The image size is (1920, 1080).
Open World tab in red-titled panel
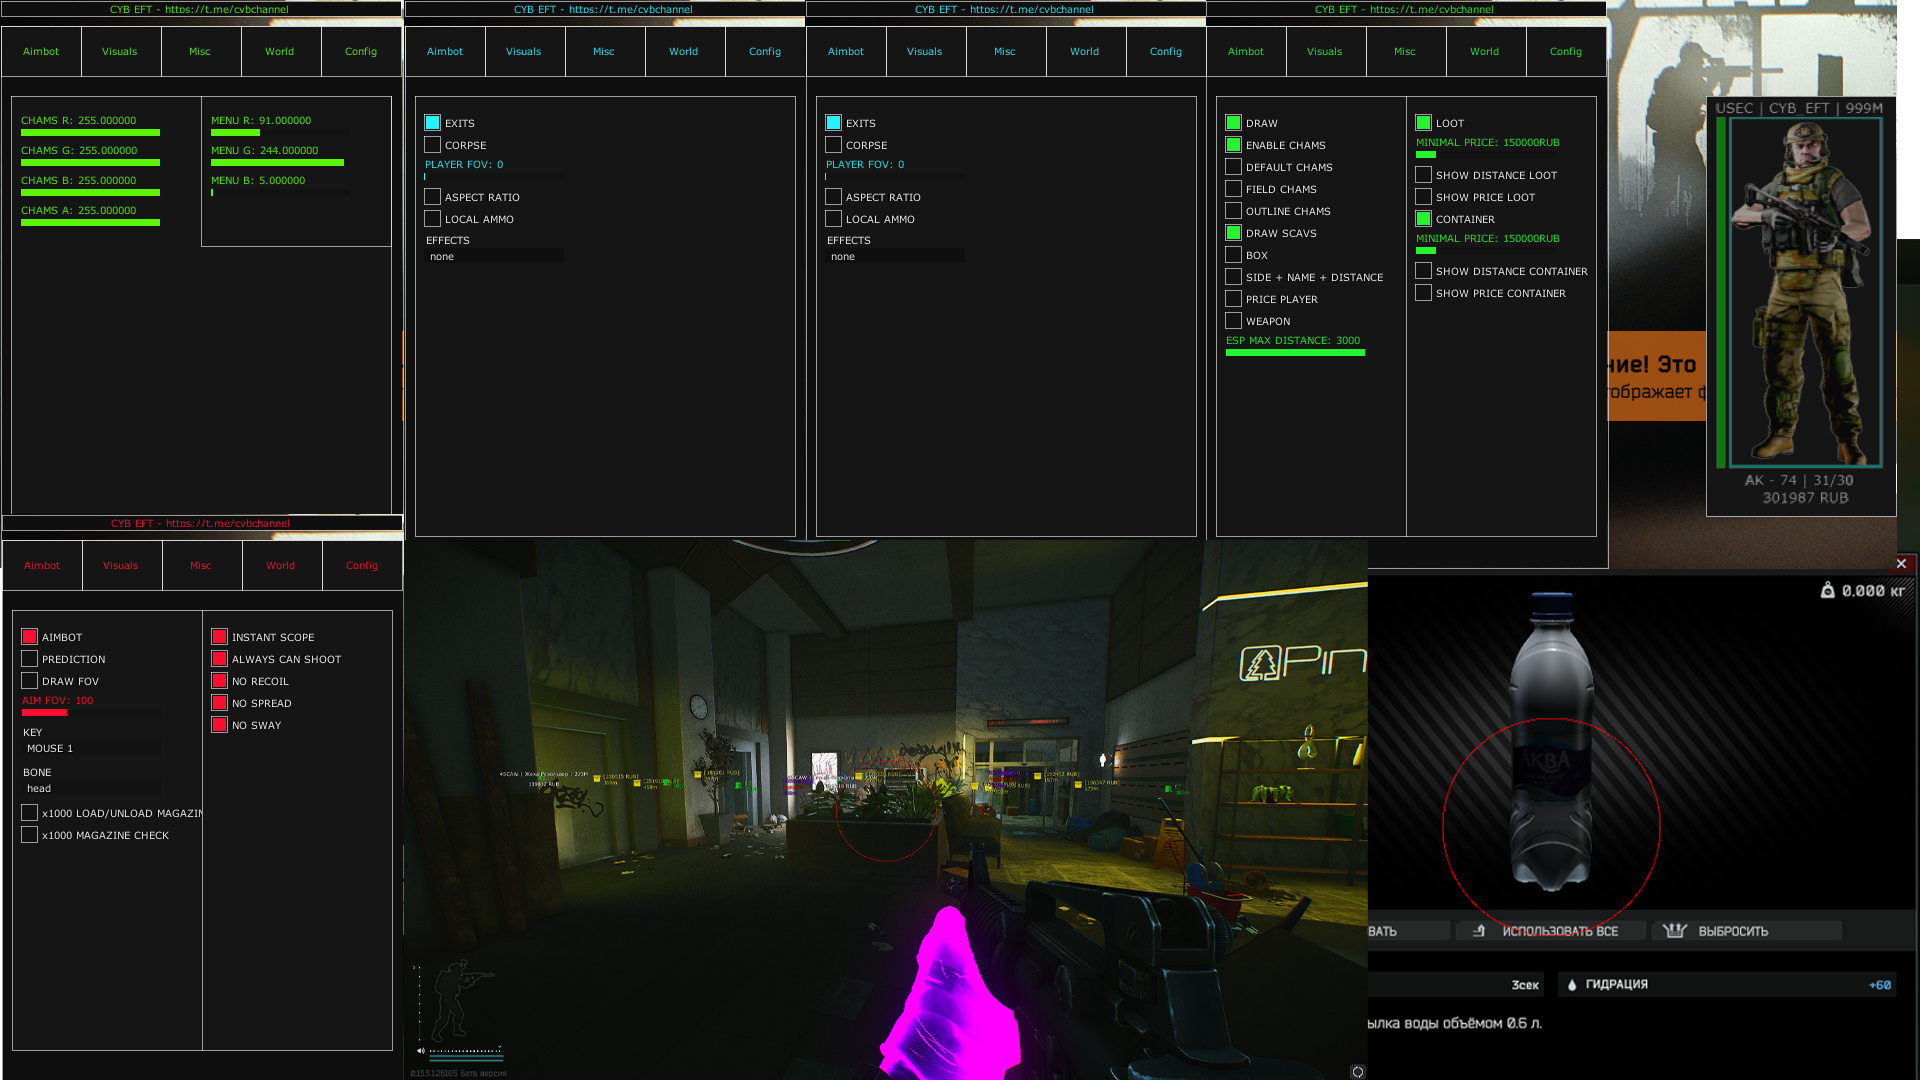[281, 565]
